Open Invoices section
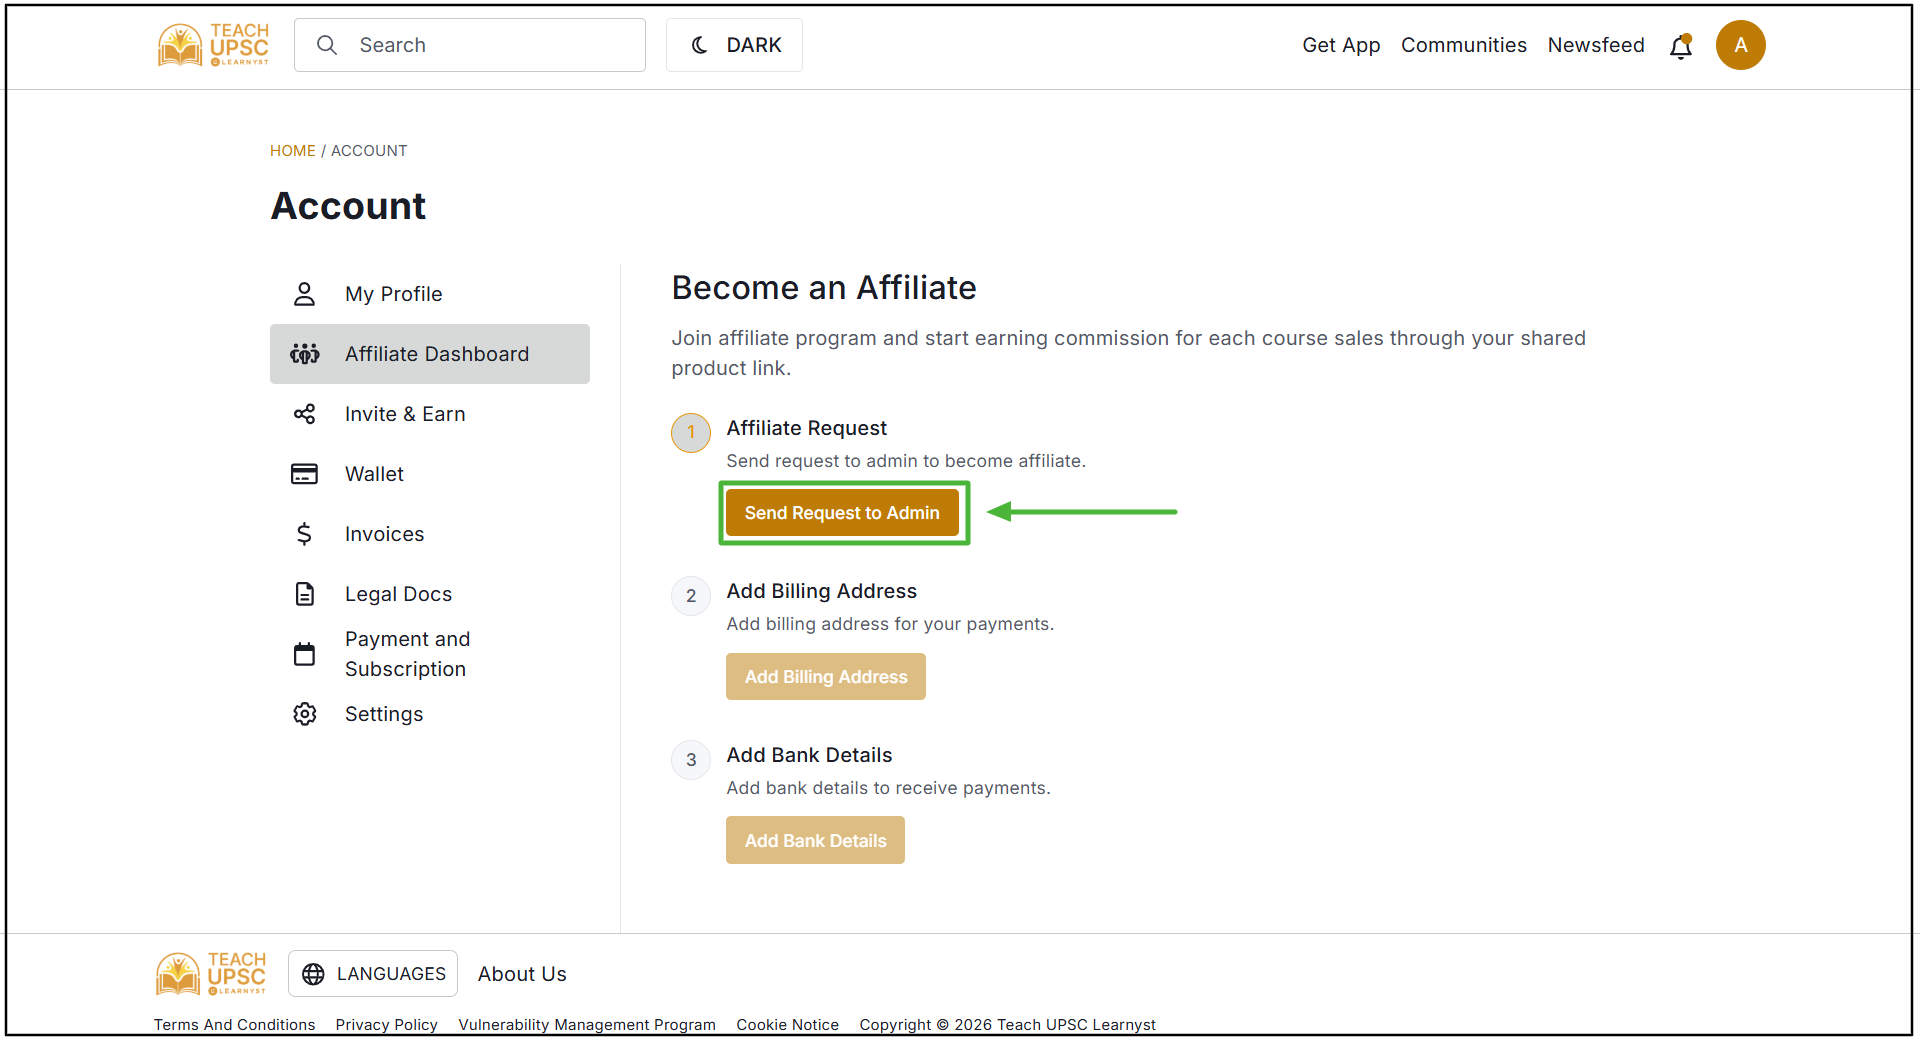The image size is (1920, 1047). (430, 534)
